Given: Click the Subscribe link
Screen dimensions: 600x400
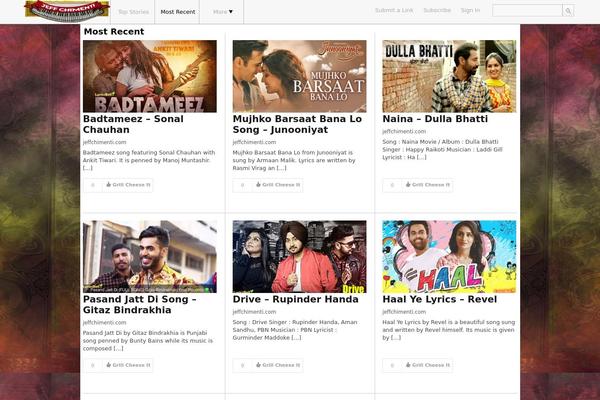Looking at the screenshot, I should click(x=437, y=10).
